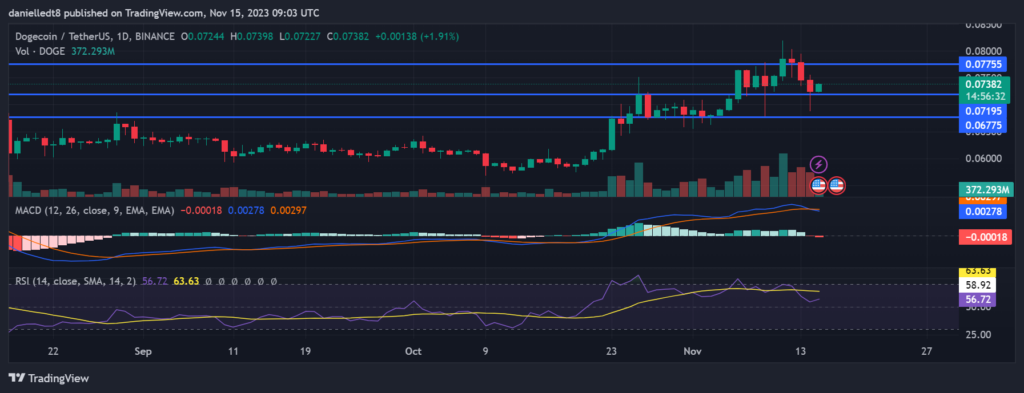Click the blue 0.00278 MACD axis label
The height and width of the screenshot is (393, 1024).
click(x=984, y=212)
